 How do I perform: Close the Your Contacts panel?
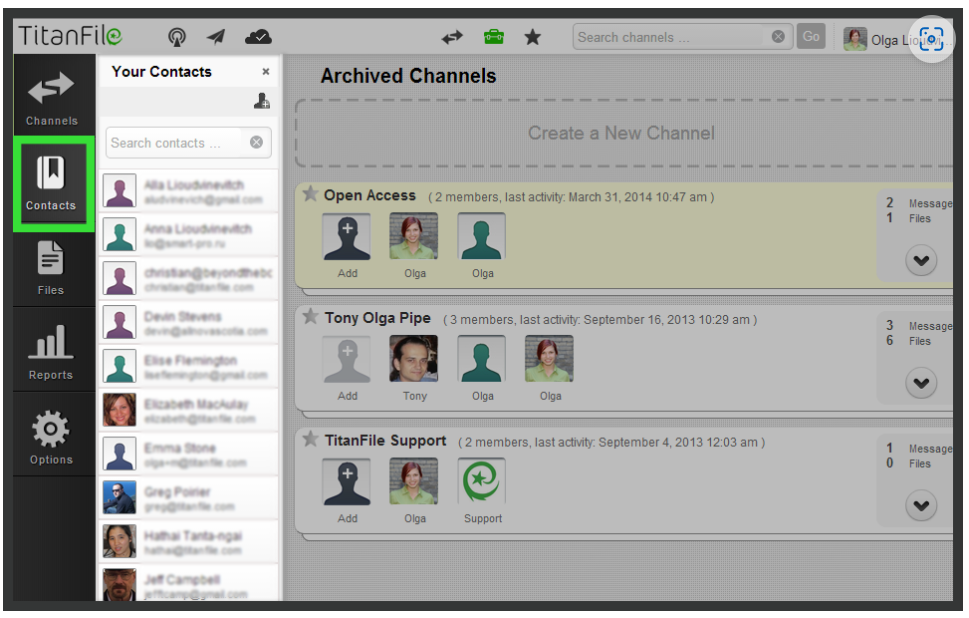(266, 72)
